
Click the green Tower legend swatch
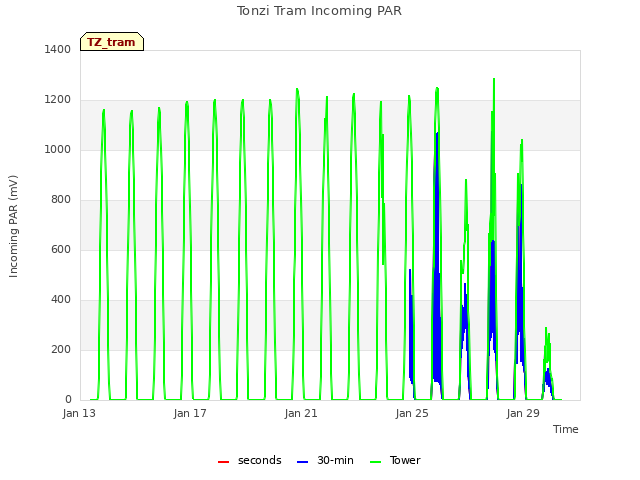pyautogui.click(x=375, y=462)
